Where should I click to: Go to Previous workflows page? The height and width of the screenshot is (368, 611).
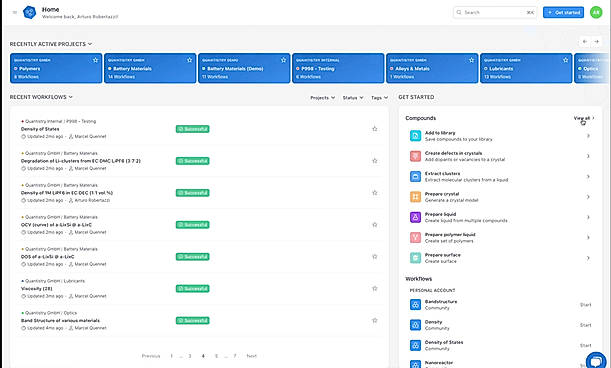151,356
